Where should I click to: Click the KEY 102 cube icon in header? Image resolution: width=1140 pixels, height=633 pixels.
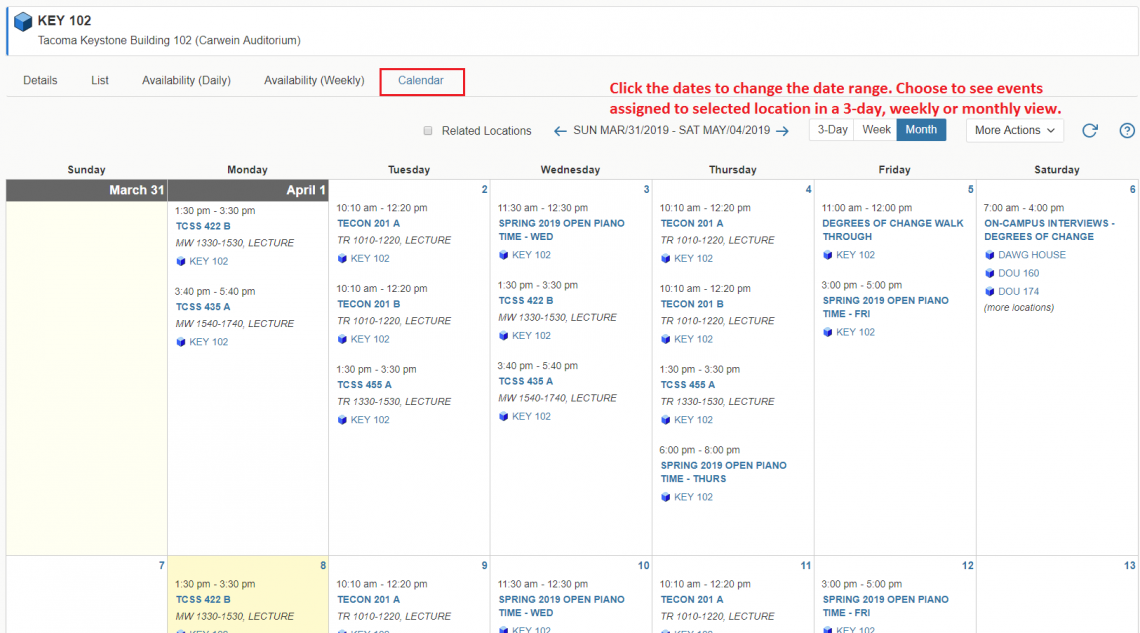click(23, 22)
